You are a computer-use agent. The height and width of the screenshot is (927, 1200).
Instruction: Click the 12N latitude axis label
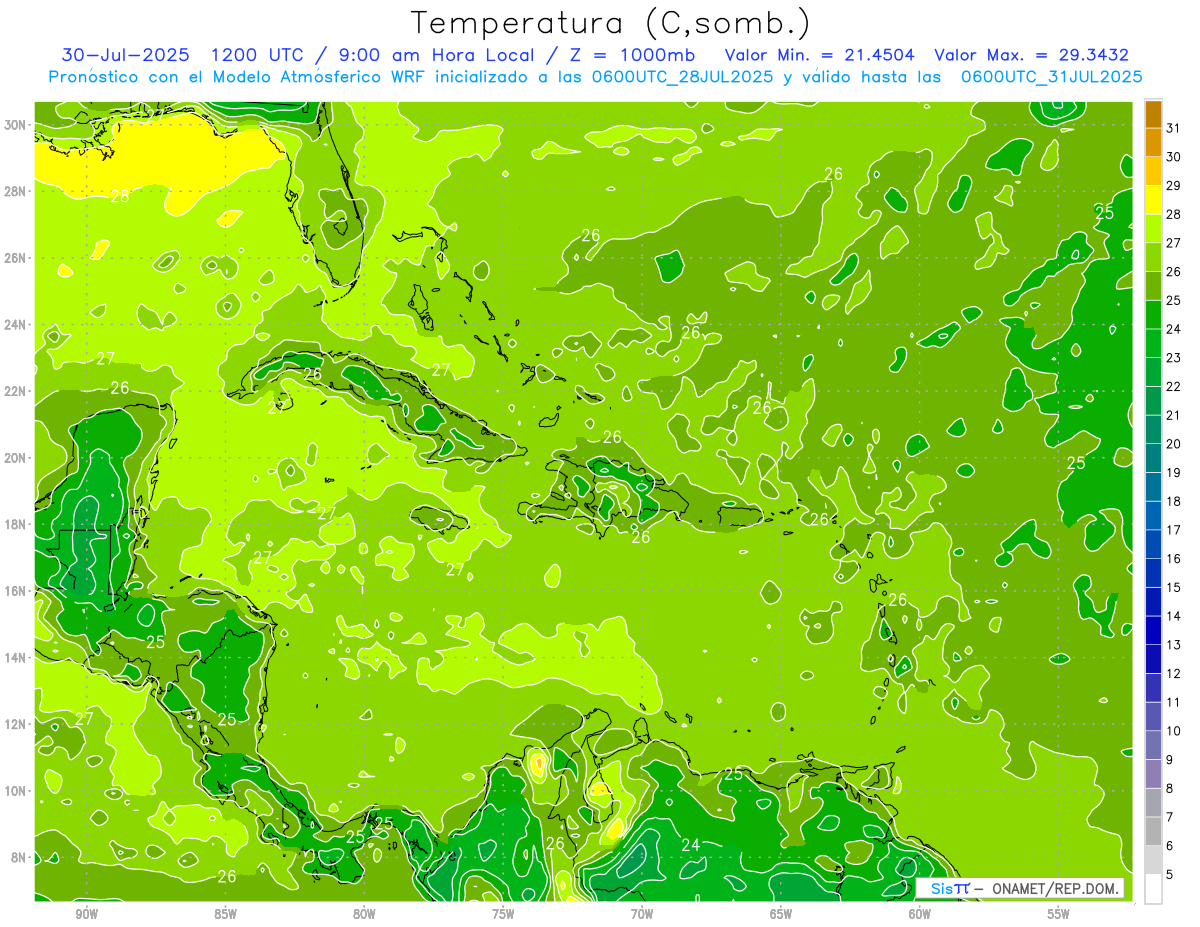[x=17, y=724]
